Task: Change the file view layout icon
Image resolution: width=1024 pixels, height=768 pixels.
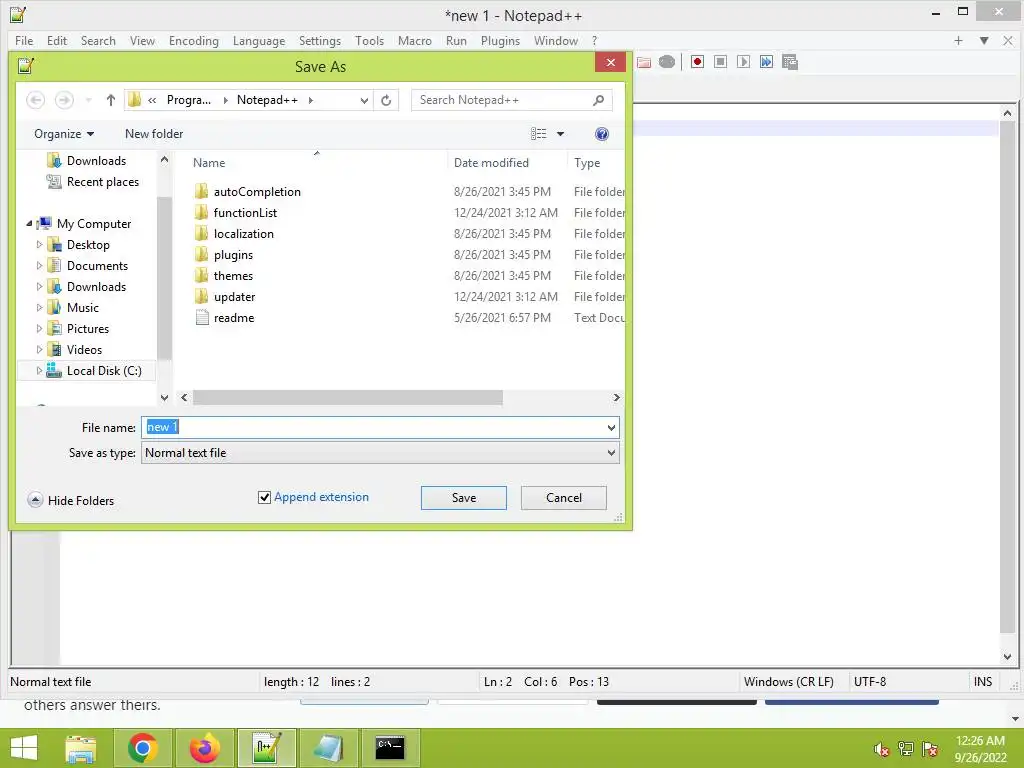Action: (x=539, y=134)
